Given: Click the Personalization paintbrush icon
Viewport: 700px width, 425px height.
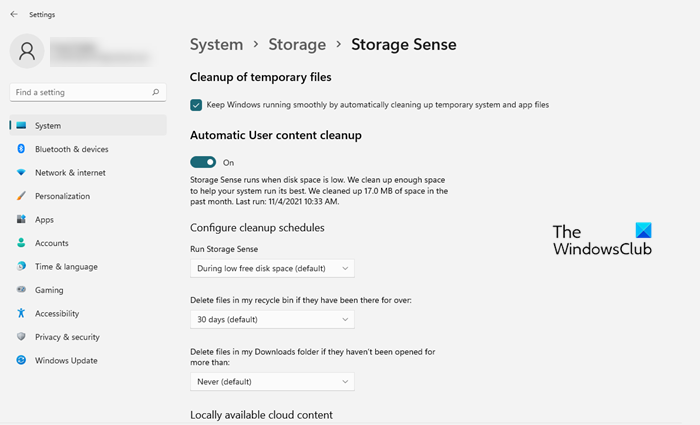Looking at the screenshot, I should 21,196.
